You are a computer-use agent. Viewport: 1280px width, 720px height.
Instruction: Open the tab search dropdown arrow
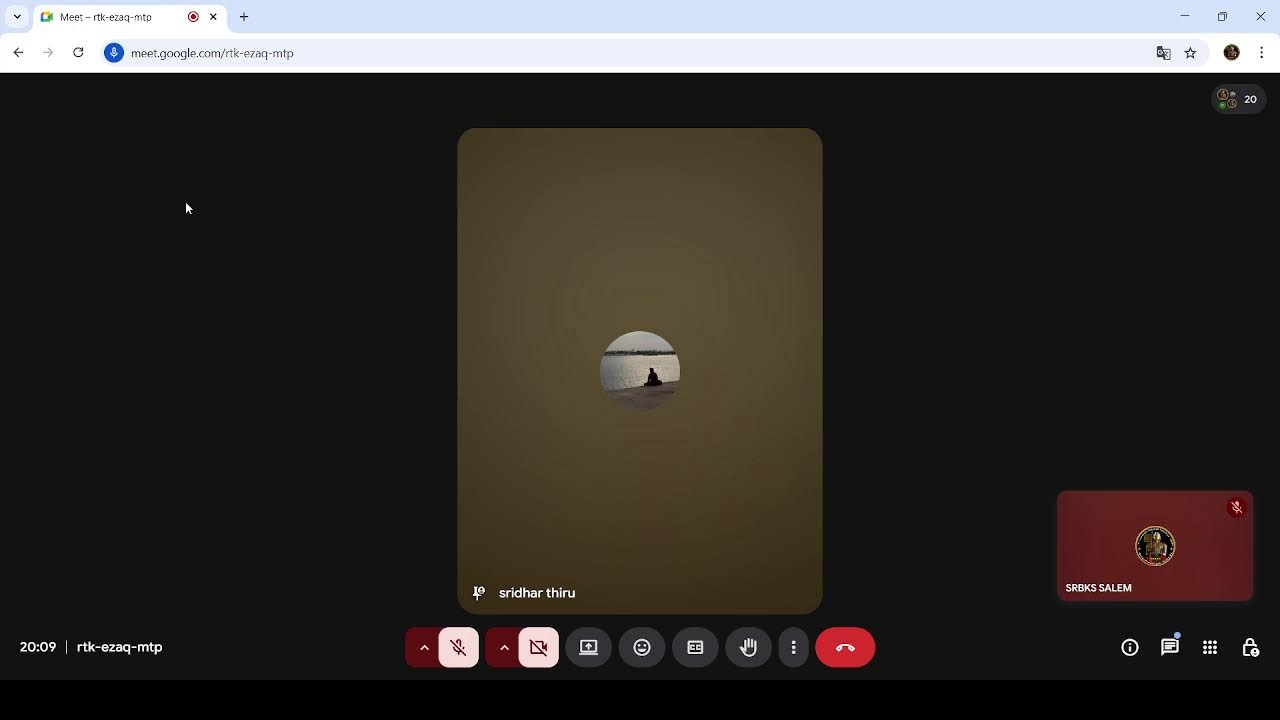pyautogui.click(x=17, y=17)
